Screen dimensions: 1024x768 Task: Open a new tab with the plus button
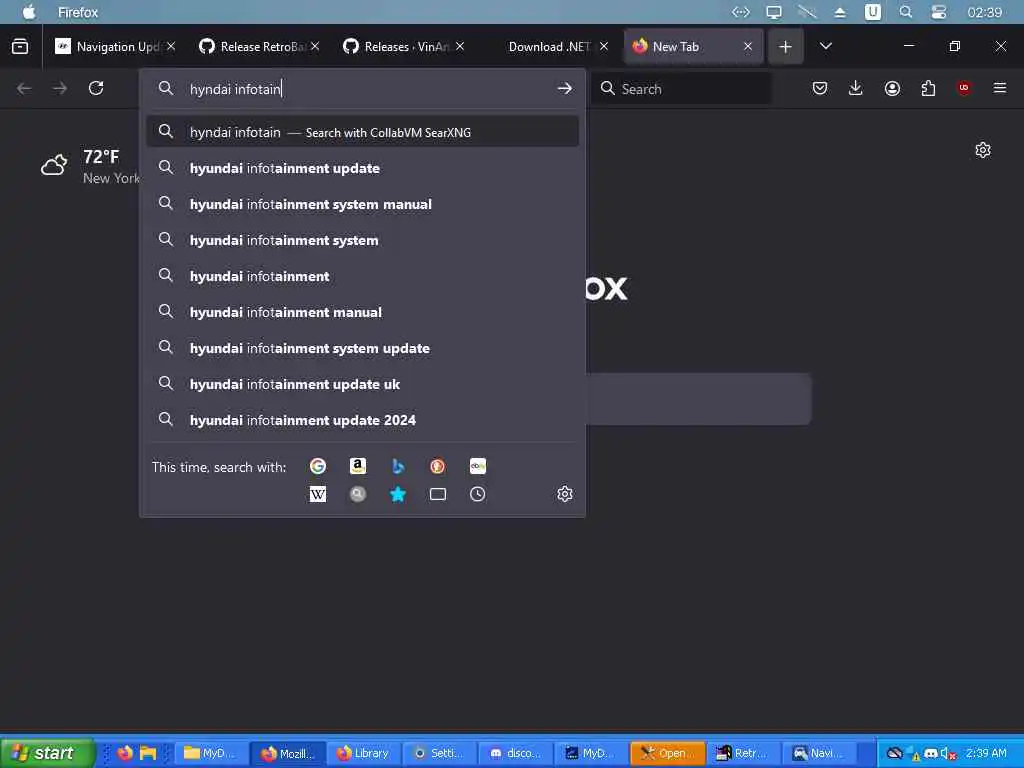coord(785,46)
